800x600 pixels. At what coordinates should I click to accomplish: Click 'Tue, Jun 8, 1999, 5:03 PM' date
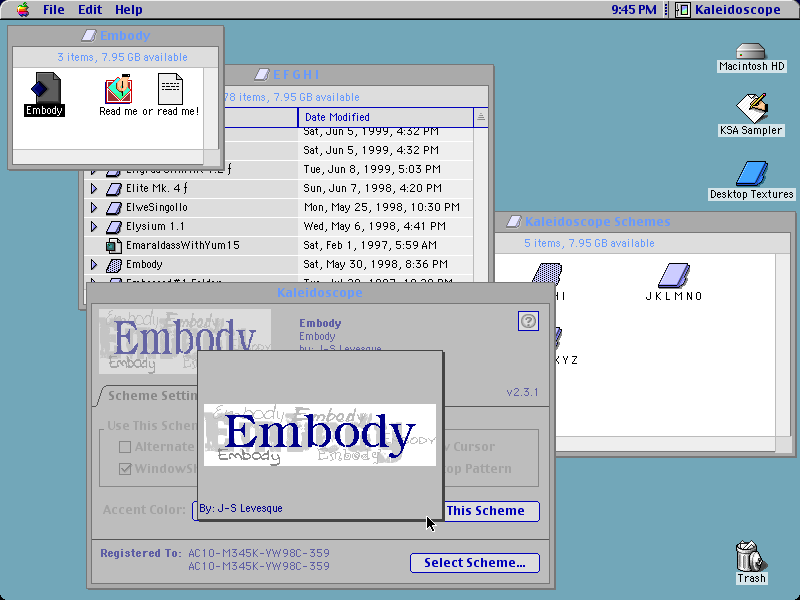coord(372,169)
